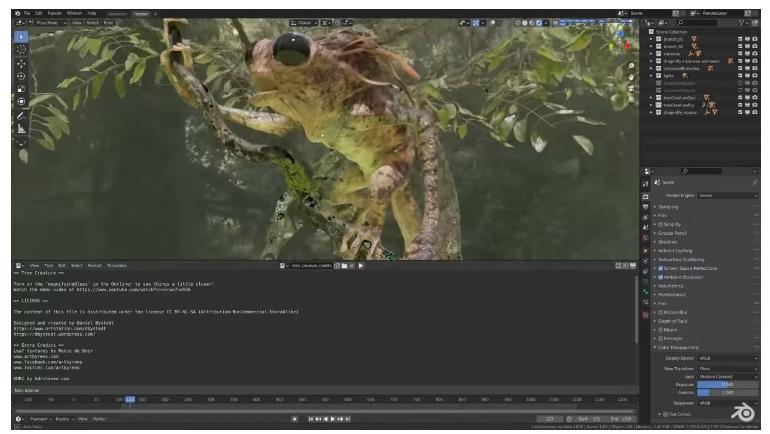Open the File menu
The height and width of the screenshot is (434, 770).
click(27, 13)
